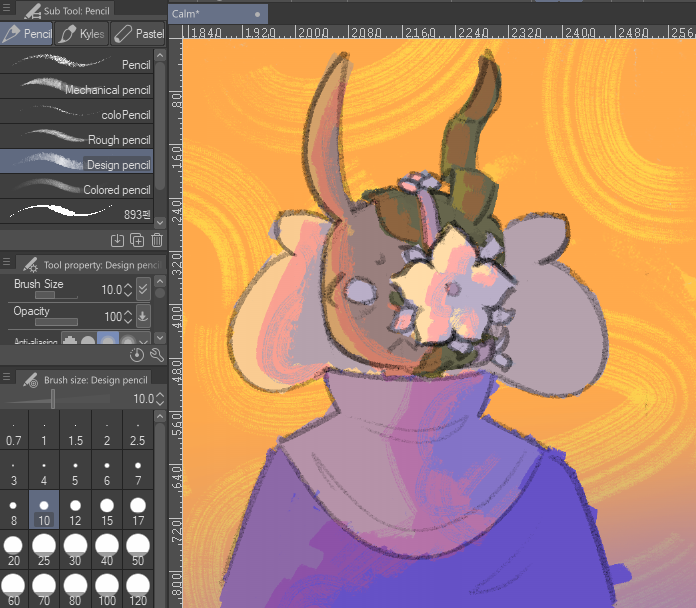This screenshot has width=696, height=608.
Task: Set brush size preset 17
Action: pyautogui.click(x=138, y=509)
